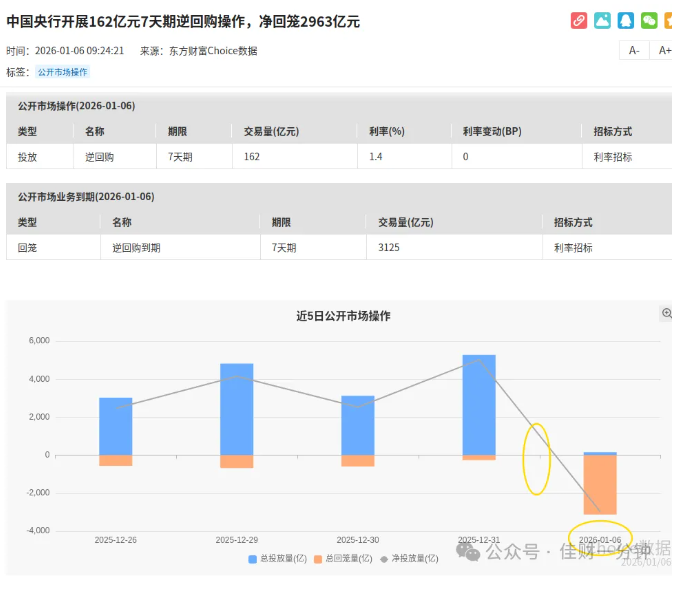Click 利率招标 in the 投放 row
This screenshot has height=592, width=674.
(613, 157)
